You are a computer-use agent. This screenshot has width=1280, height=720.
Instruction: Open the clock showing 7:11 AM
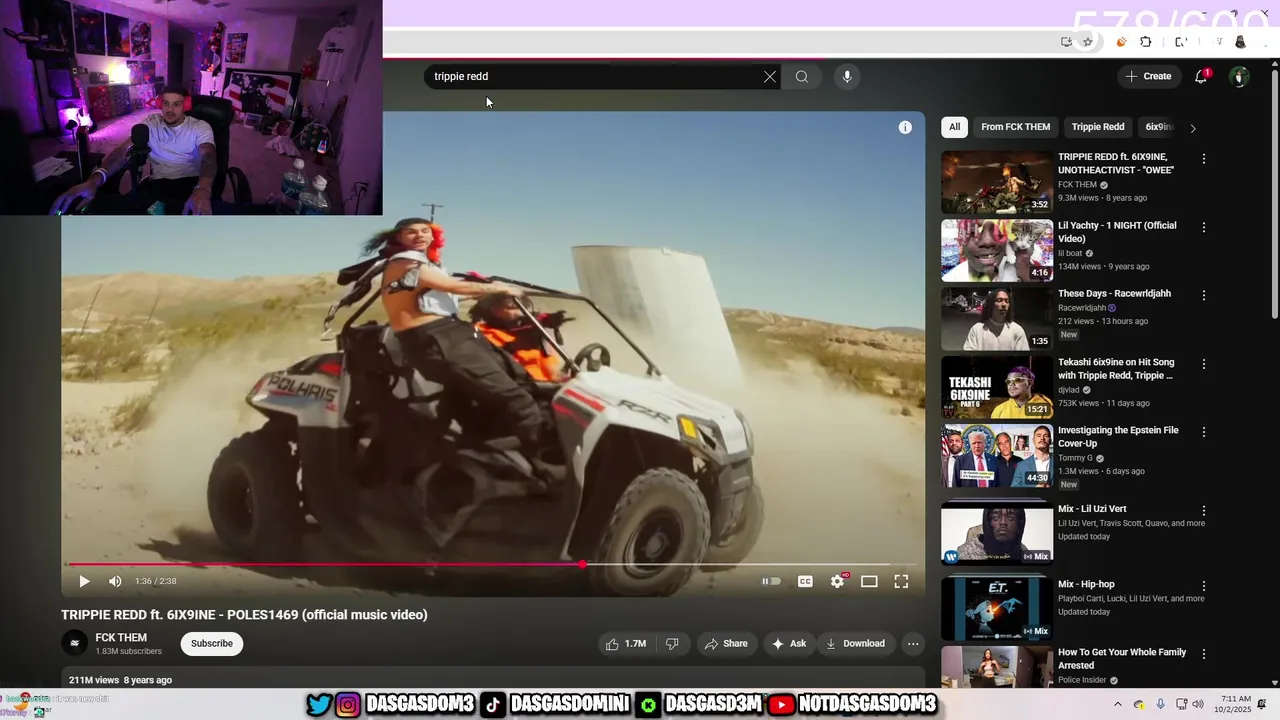click(1231, 704)
